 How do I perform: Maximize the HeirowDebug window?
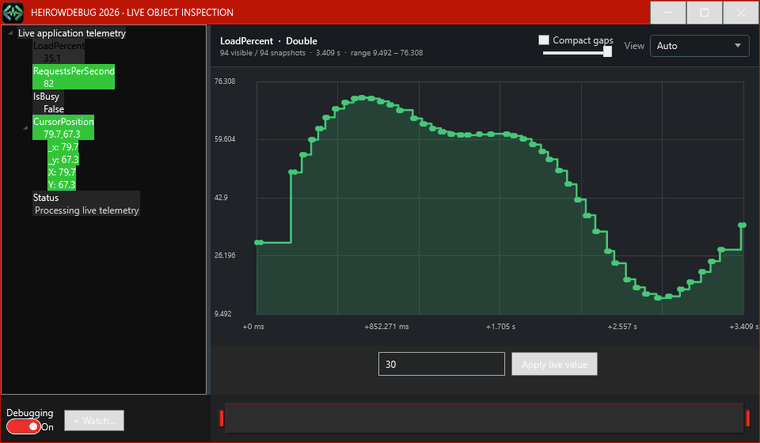click(x=705, y=13)
